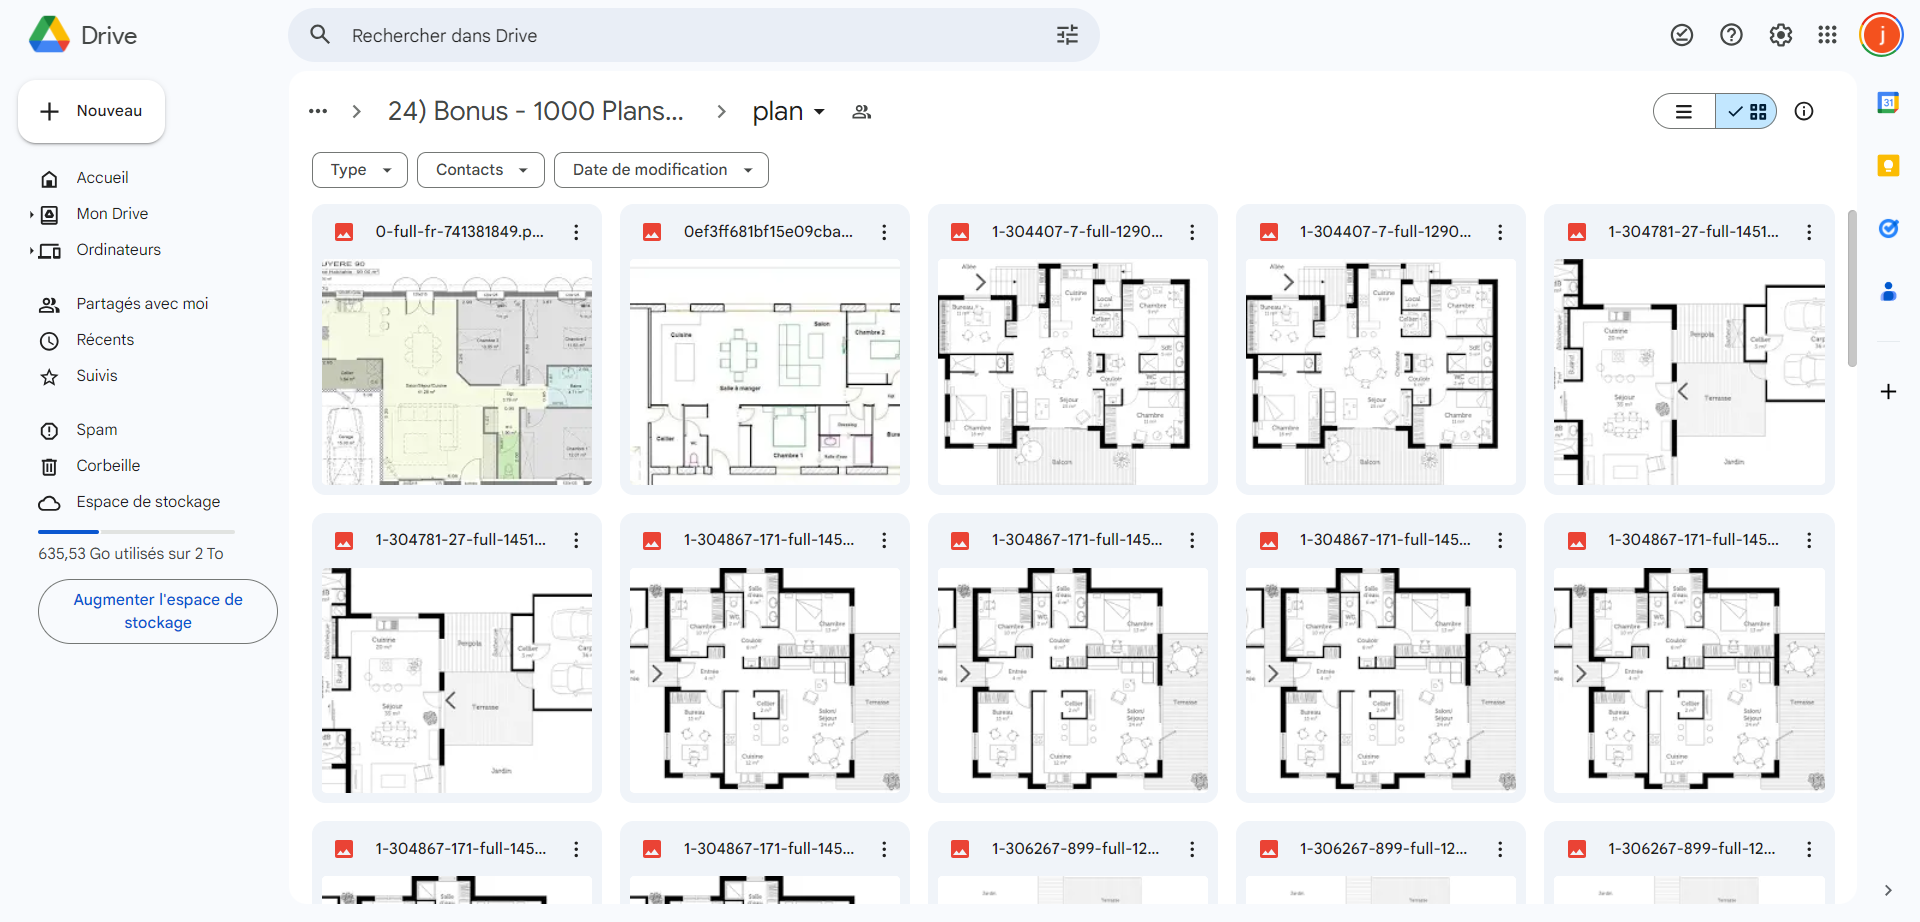Open more actions for 0ef3ff681bf15e09cba file

884,232
